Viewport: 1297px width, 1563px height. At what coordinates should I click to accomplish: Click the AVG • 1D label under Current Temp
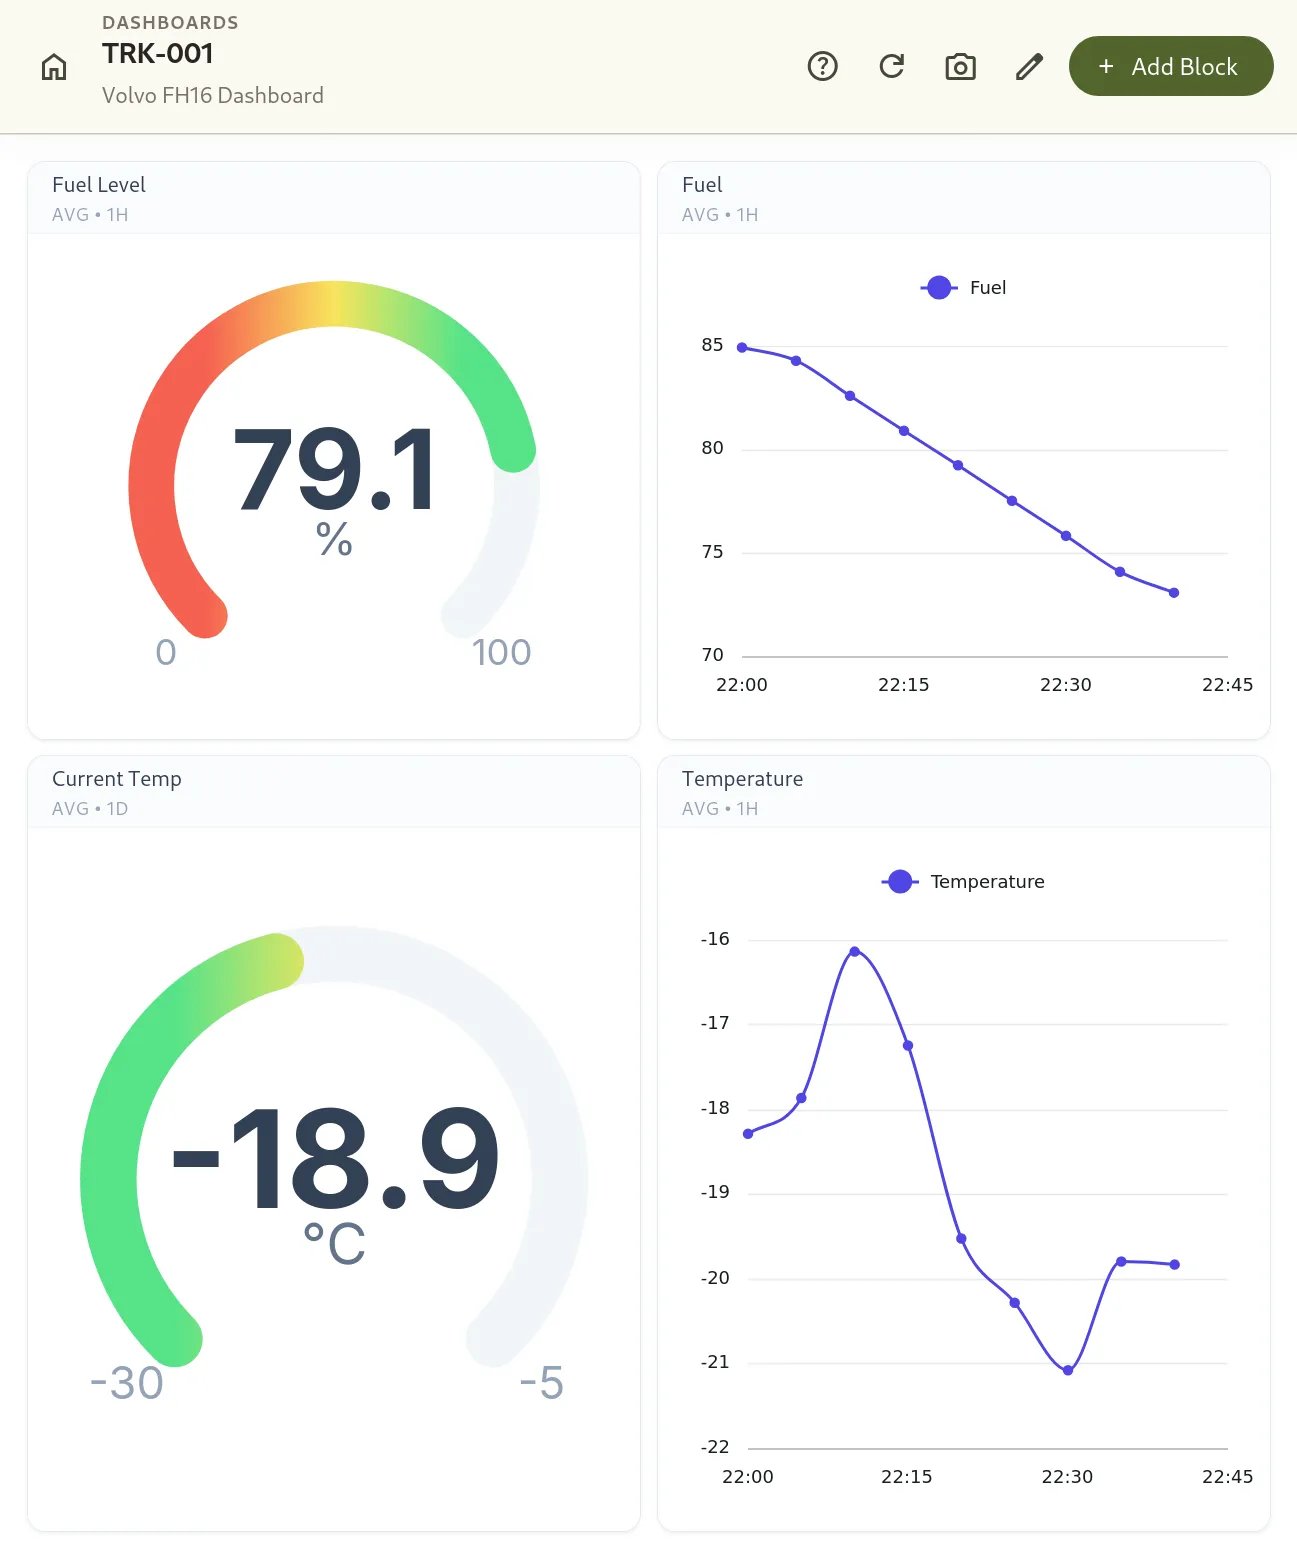90,809
